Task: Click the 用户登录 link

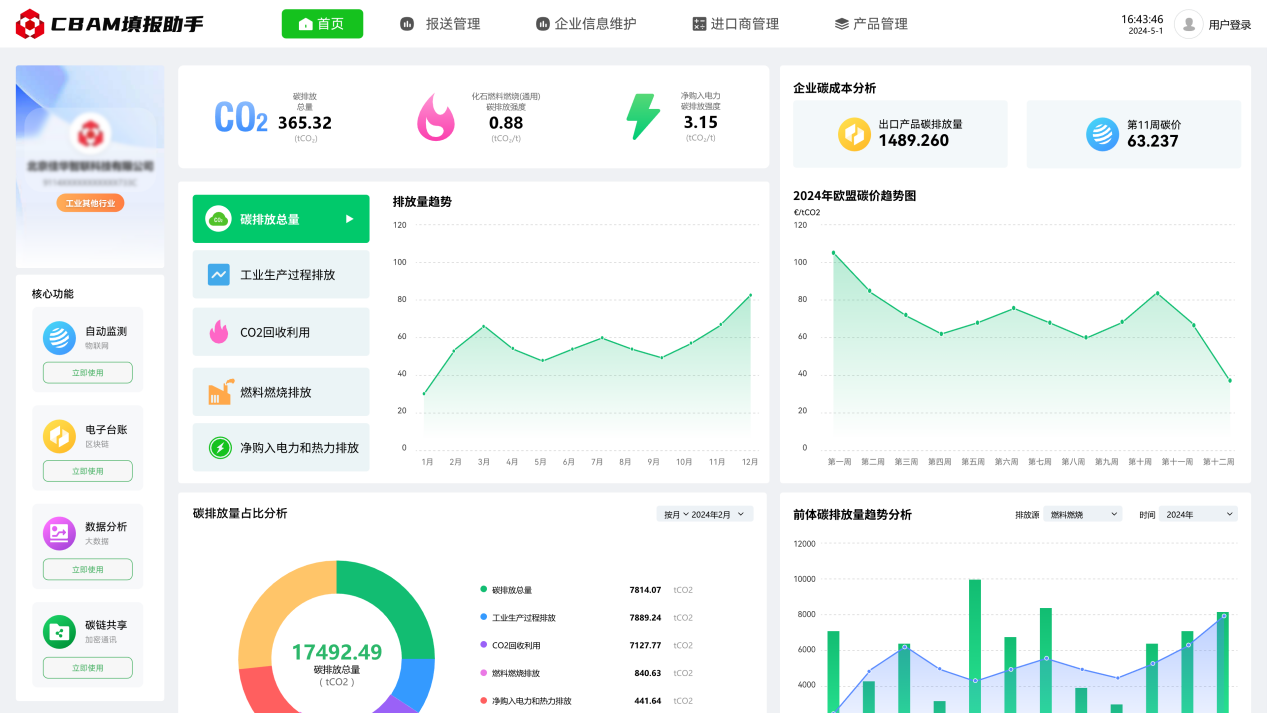Action: point(1229,25)
